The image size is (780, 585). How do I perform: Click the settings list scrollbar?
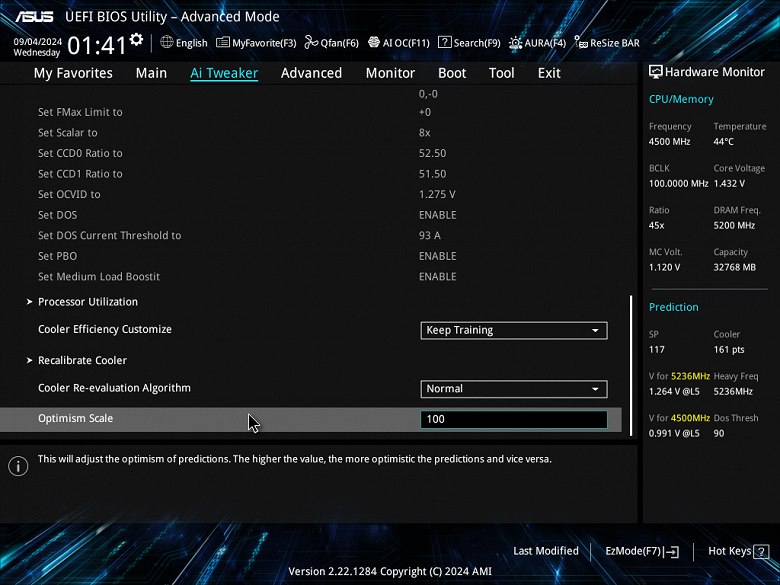click(x=631, y=366)
